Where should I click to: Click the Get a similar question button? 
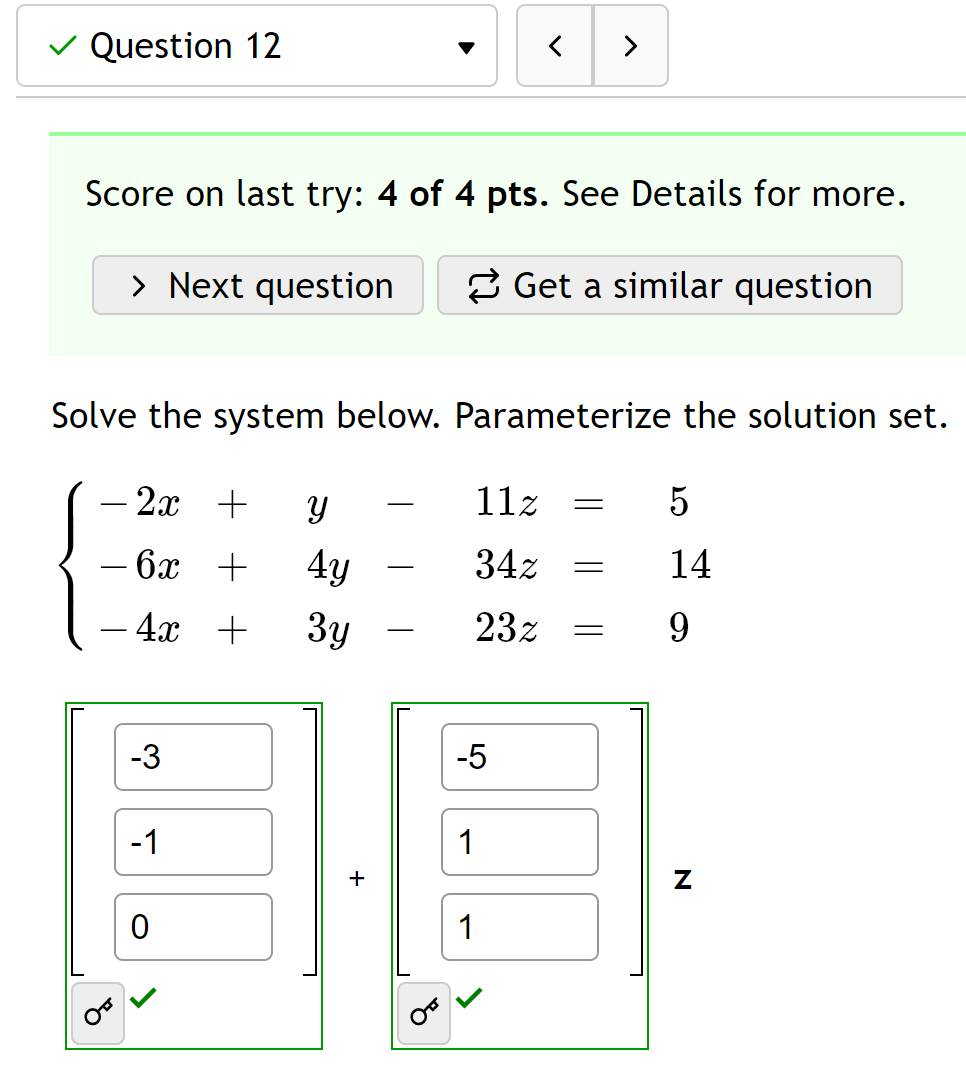pyautogui.click(x=670, y=285)
